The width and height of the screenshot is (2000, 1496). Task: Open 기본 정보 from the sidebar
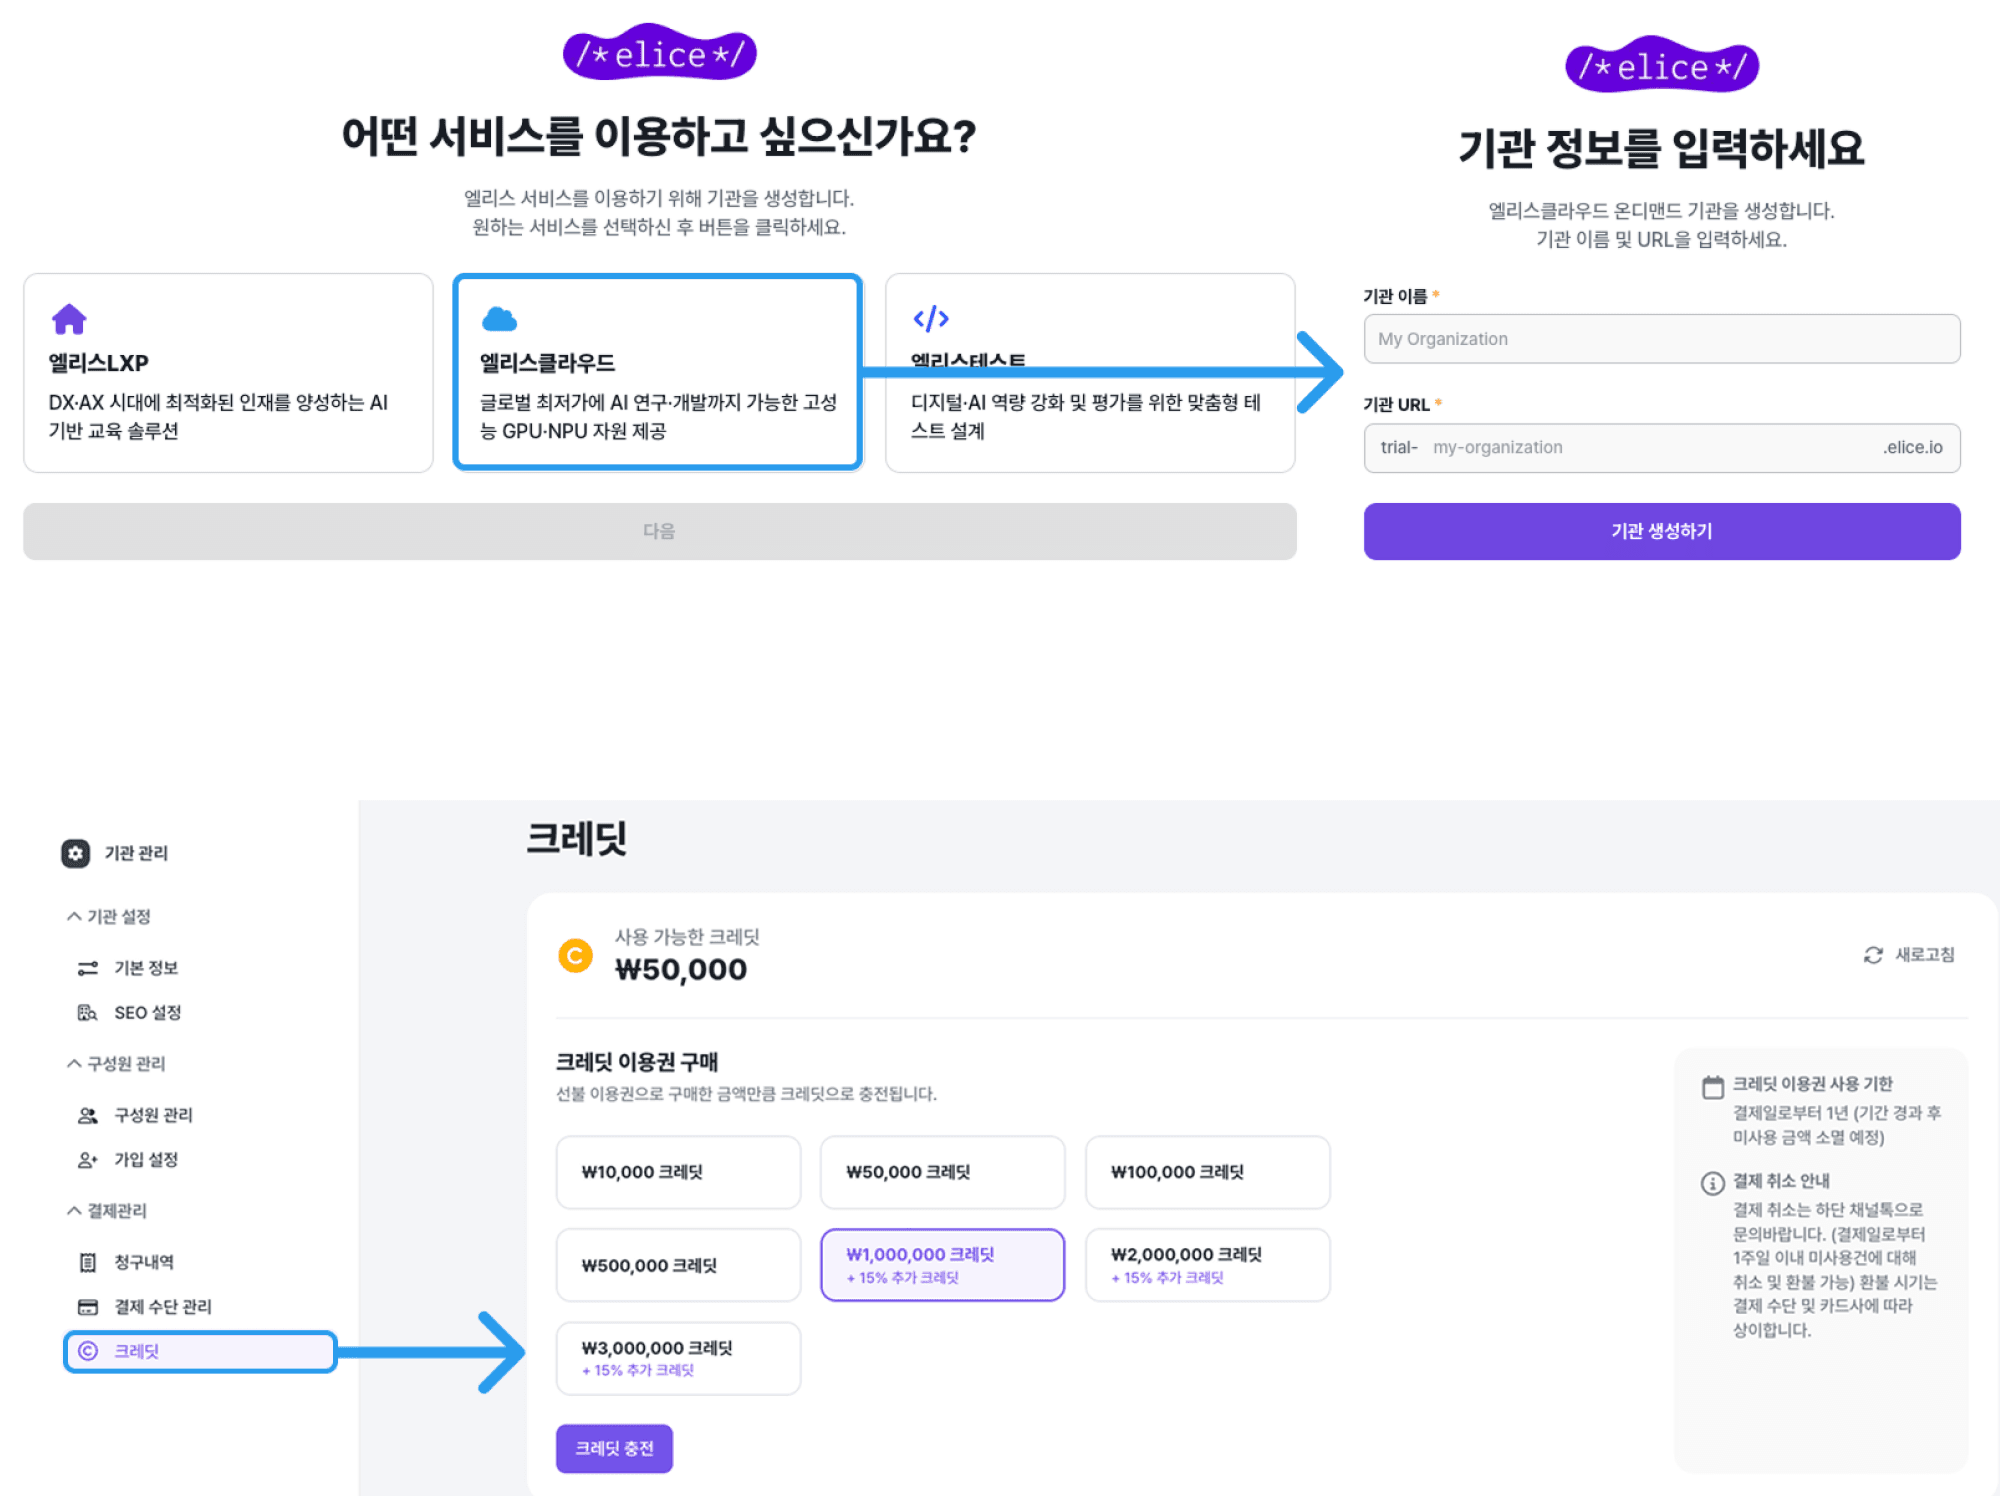(145, 966)
